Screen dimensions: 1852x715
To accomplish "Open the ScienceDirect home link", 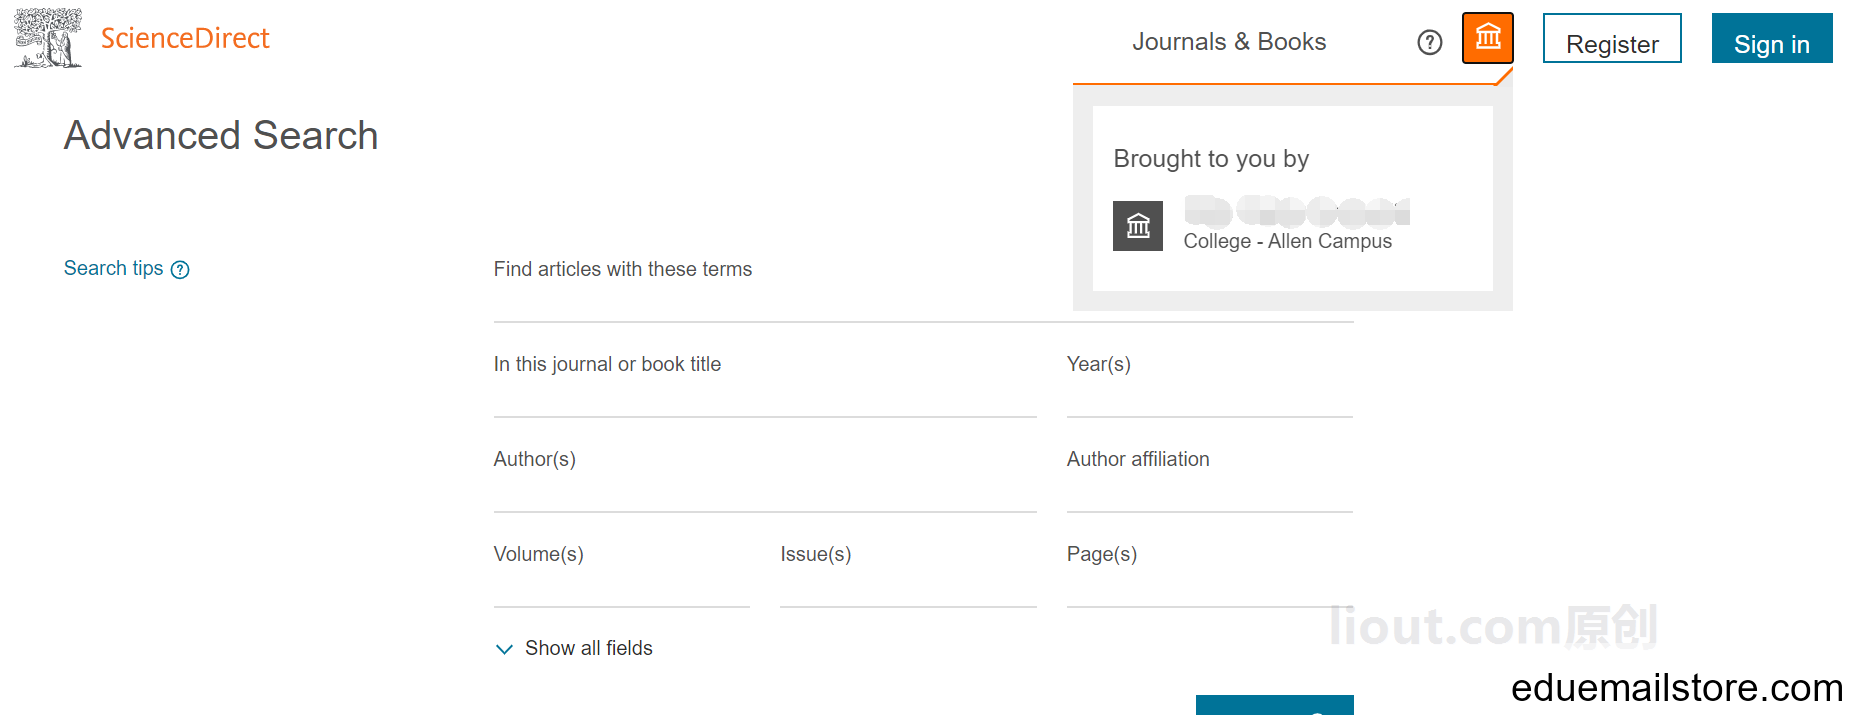I will point(185,38).
